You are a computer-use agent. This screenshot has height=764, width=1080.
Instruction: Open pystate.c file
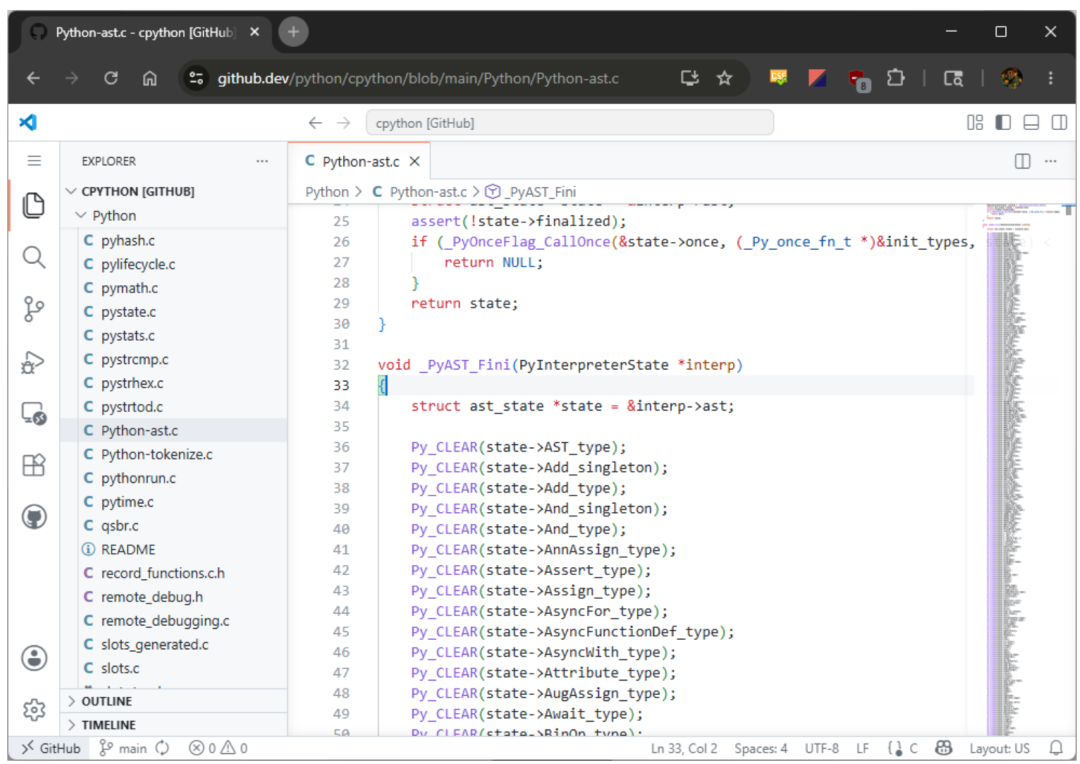pos(174,312)
